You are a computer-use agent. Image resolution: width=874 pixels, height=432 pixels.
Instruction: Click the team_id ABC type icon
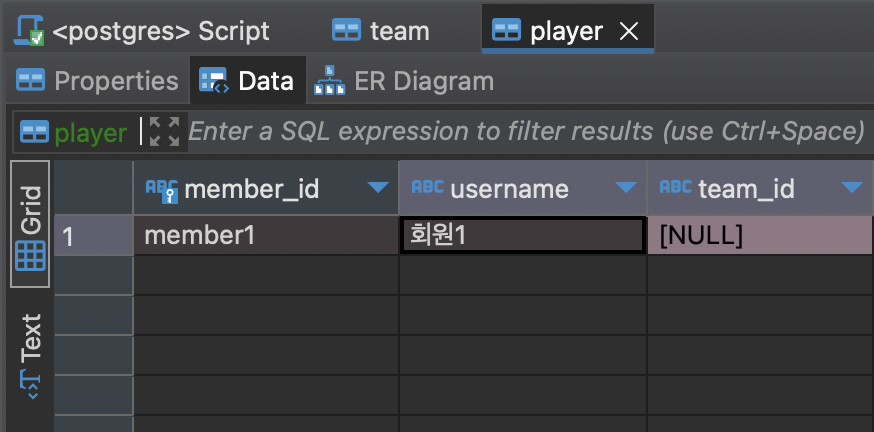676,186
